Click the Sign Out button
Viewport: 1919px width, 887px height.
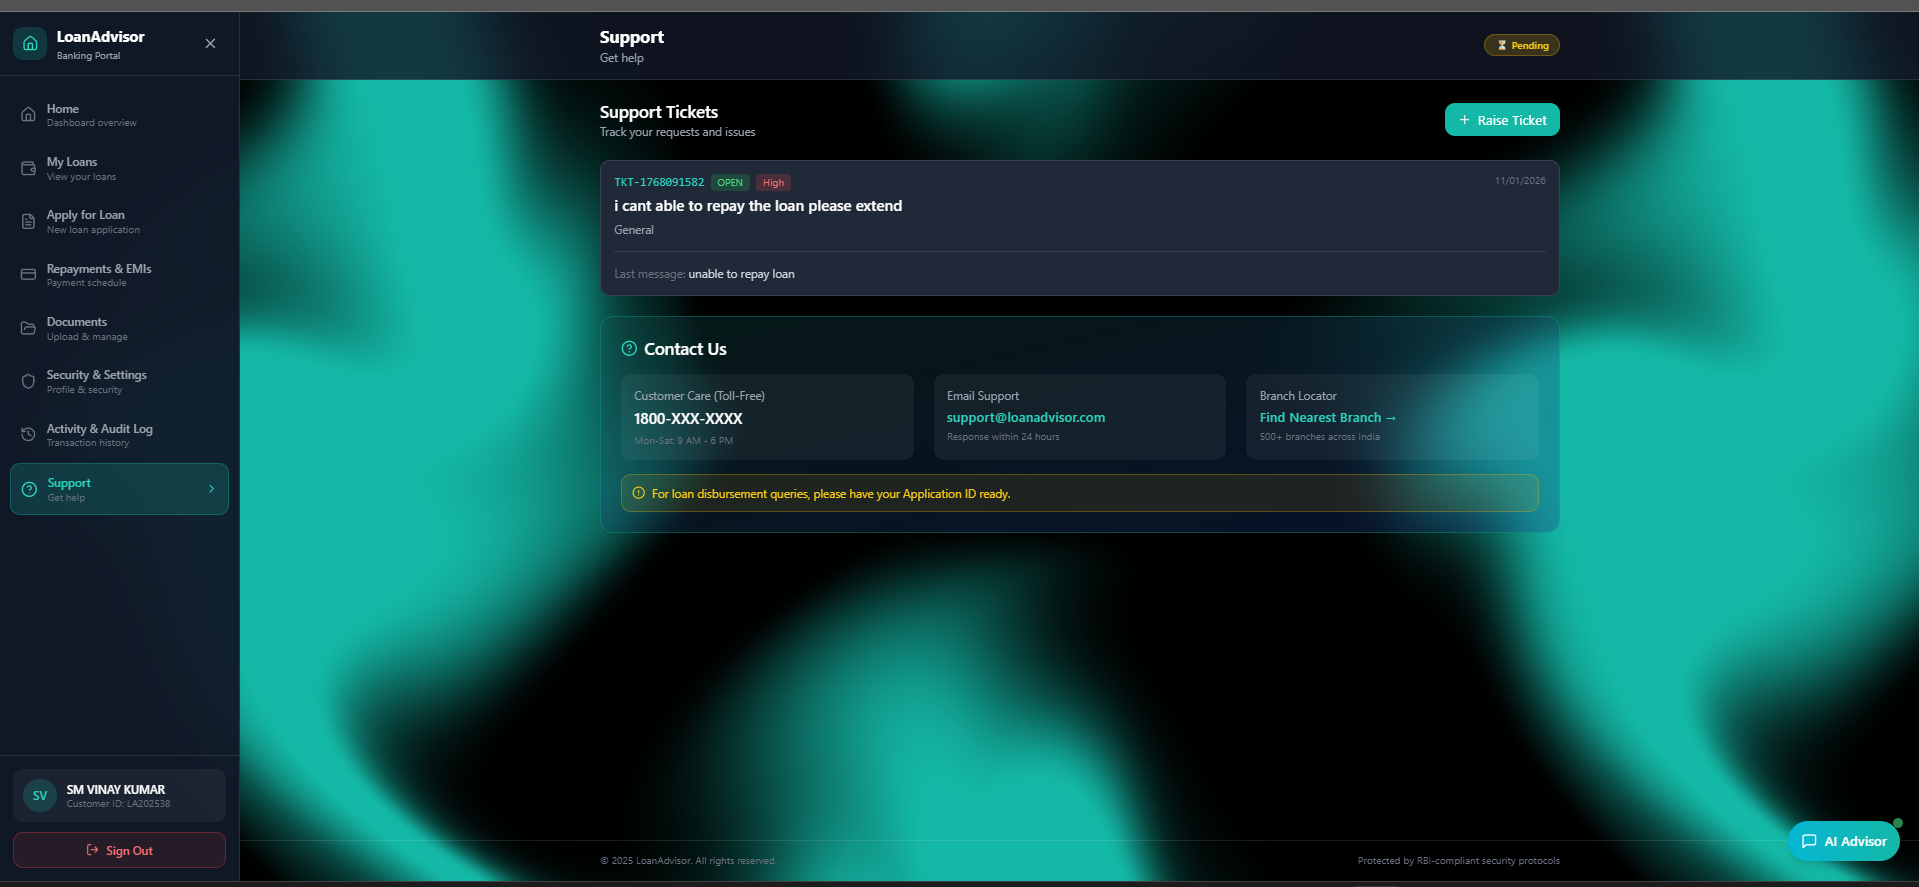(x=119, y=850)
